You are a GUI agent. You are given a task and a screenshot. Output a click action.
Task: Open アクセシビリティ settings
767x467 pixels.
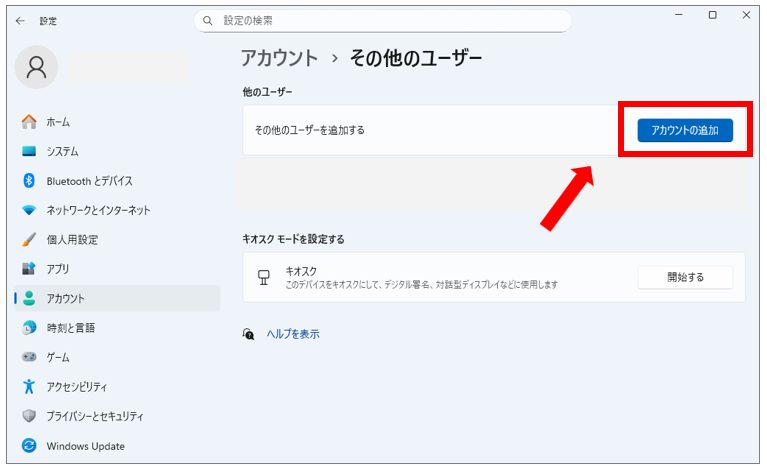tap(117, 387)
